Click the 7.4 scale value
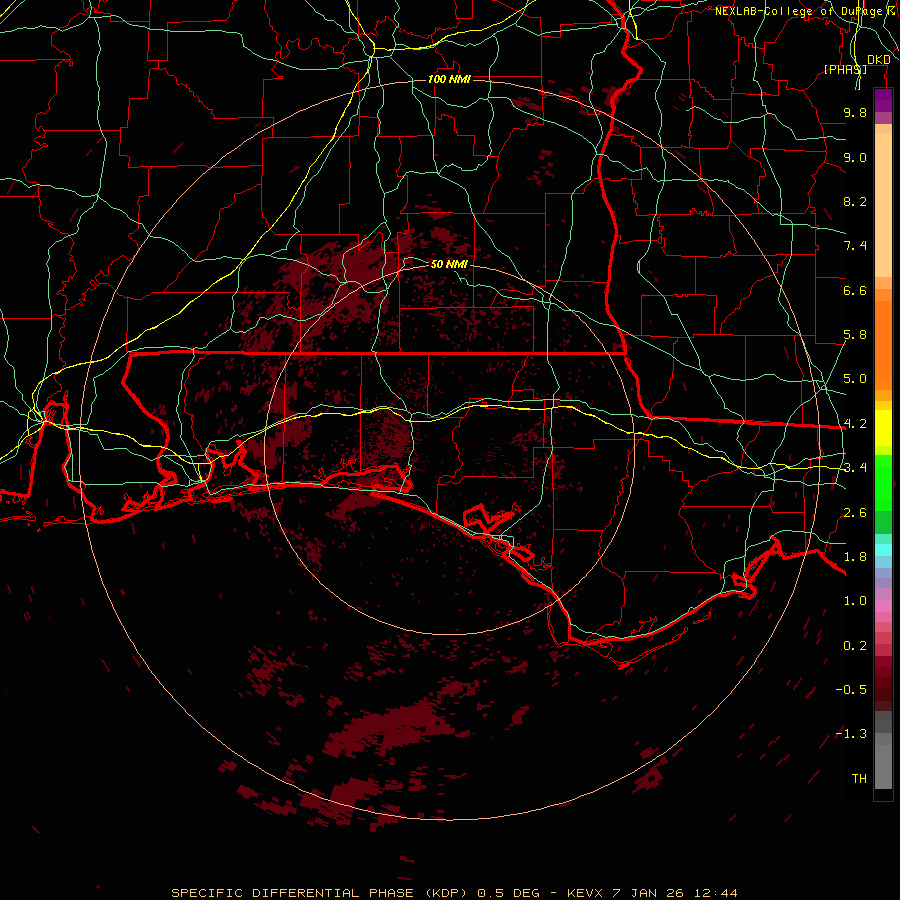The image size is (900, 900). pyautogui.click(x=855, y=246)
